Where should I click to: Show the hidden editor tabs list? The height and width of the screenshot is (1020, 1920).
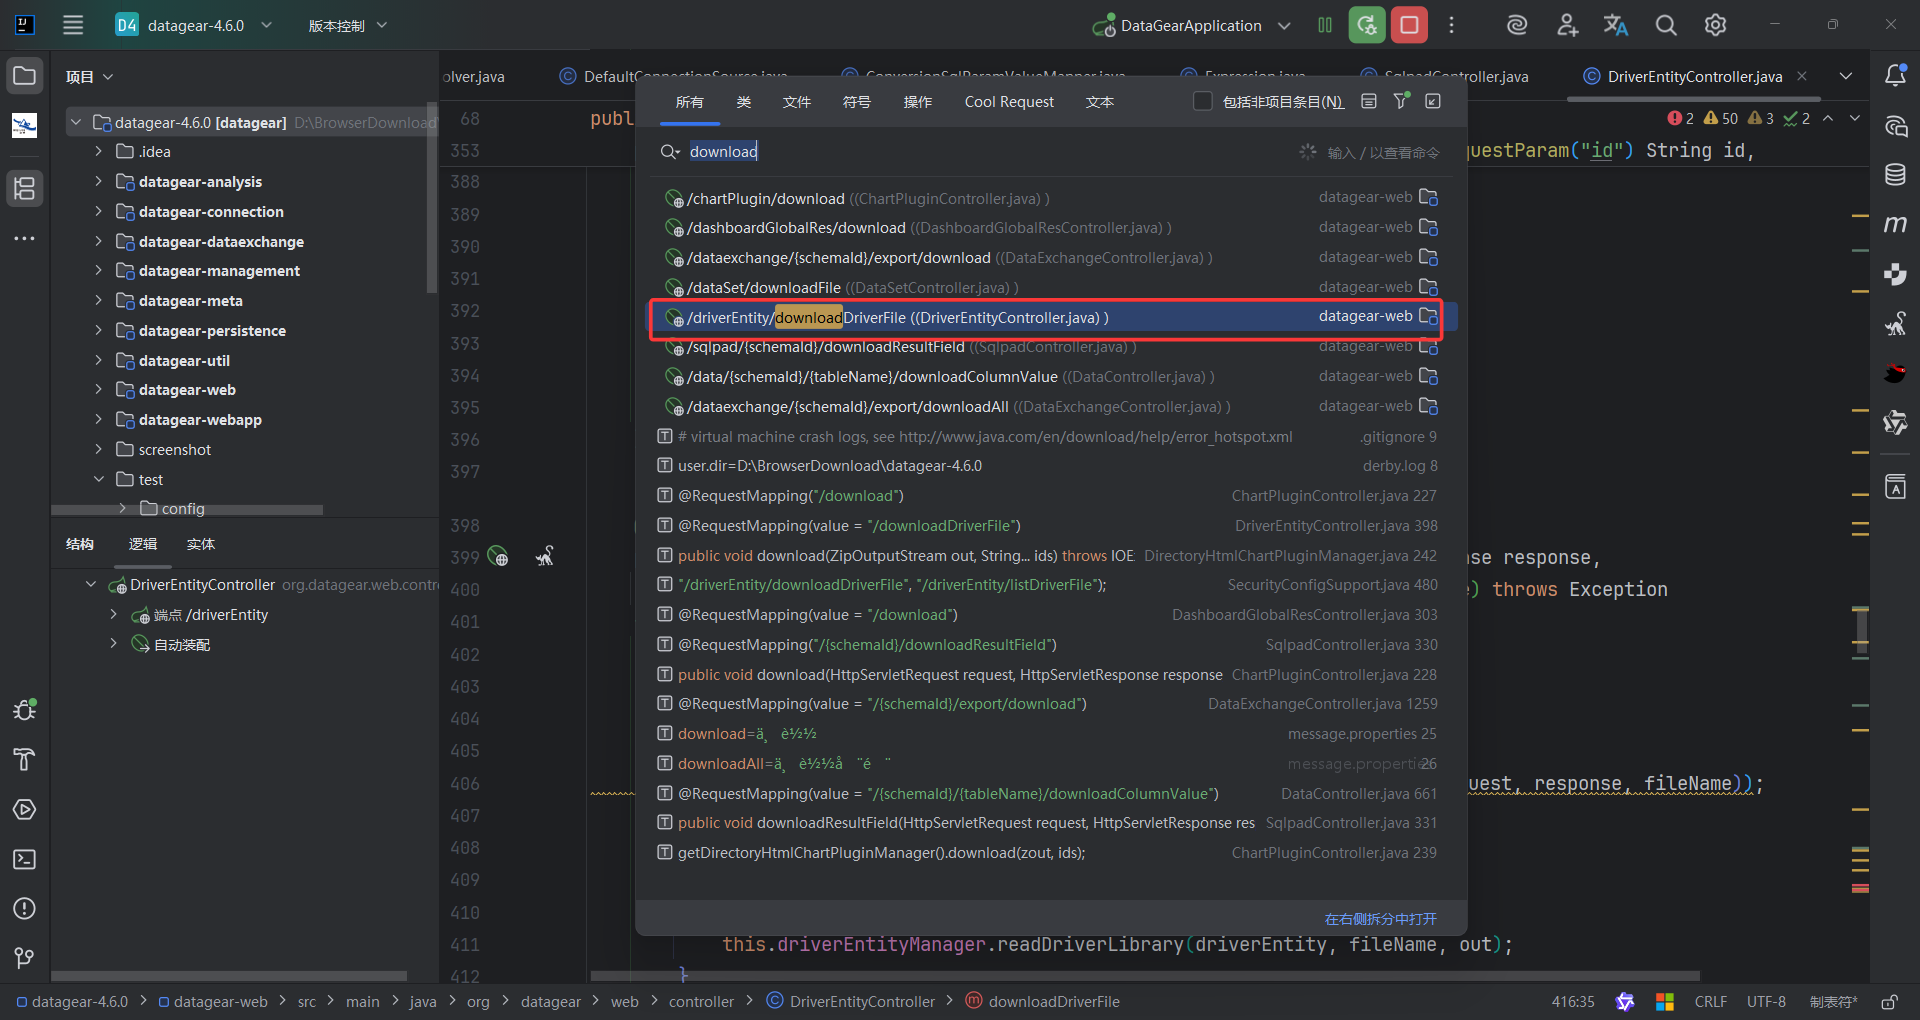(x=1846, y=76)
